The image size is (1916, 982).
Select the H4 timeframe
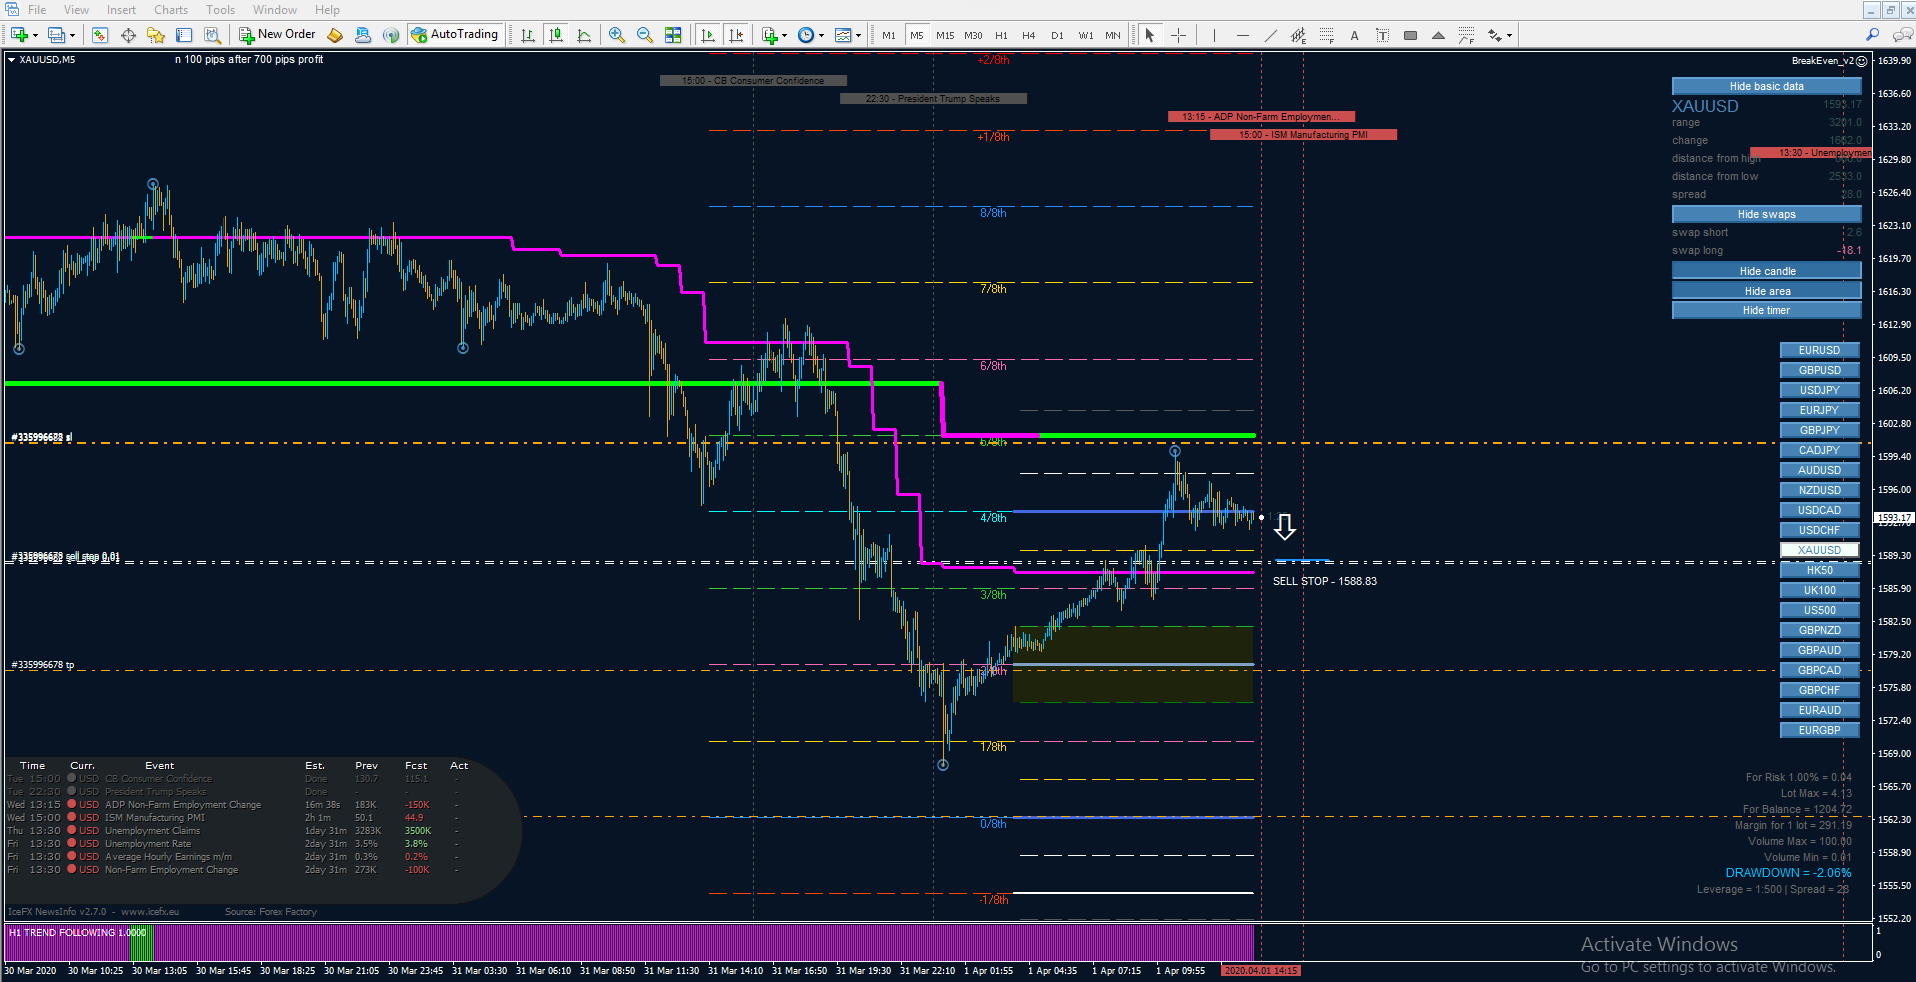click(1029, 35)
